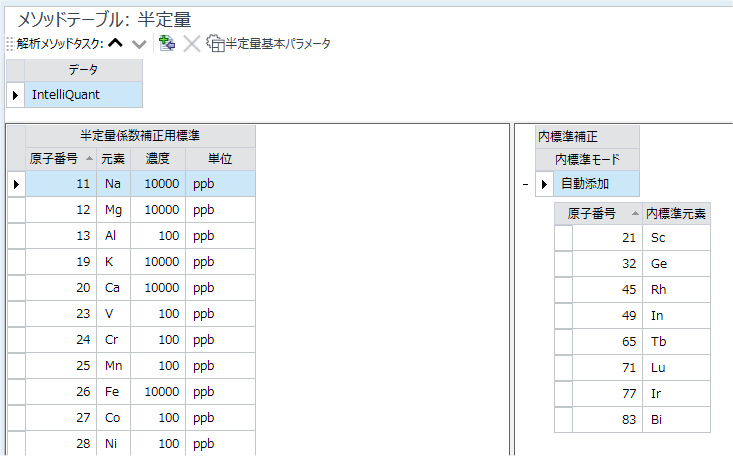This screenshot has height=456, width=733.
Task: Click the 100 concentration cell for Al
Action: (158, 235)
